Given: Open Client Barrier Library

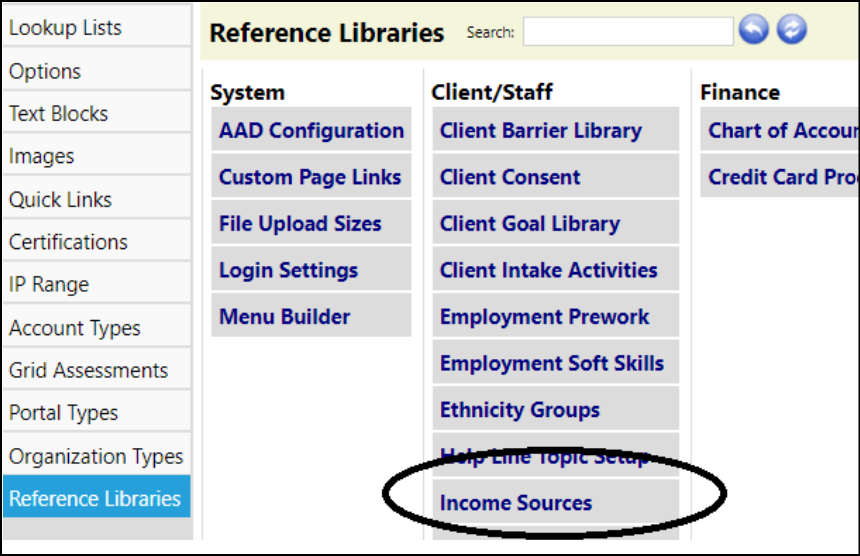Looking at the screenshot, I should coord(556,131).
